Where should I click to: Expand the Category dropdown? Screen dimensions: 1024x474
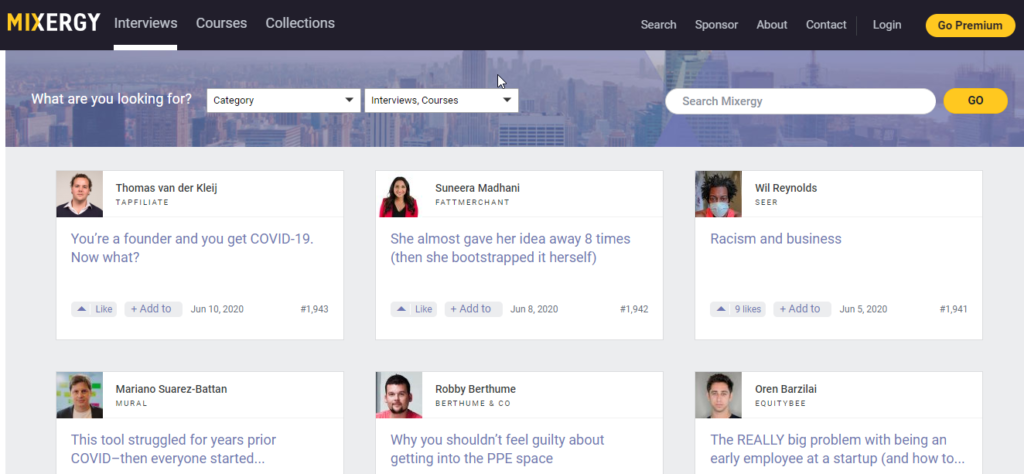(283, 101)
